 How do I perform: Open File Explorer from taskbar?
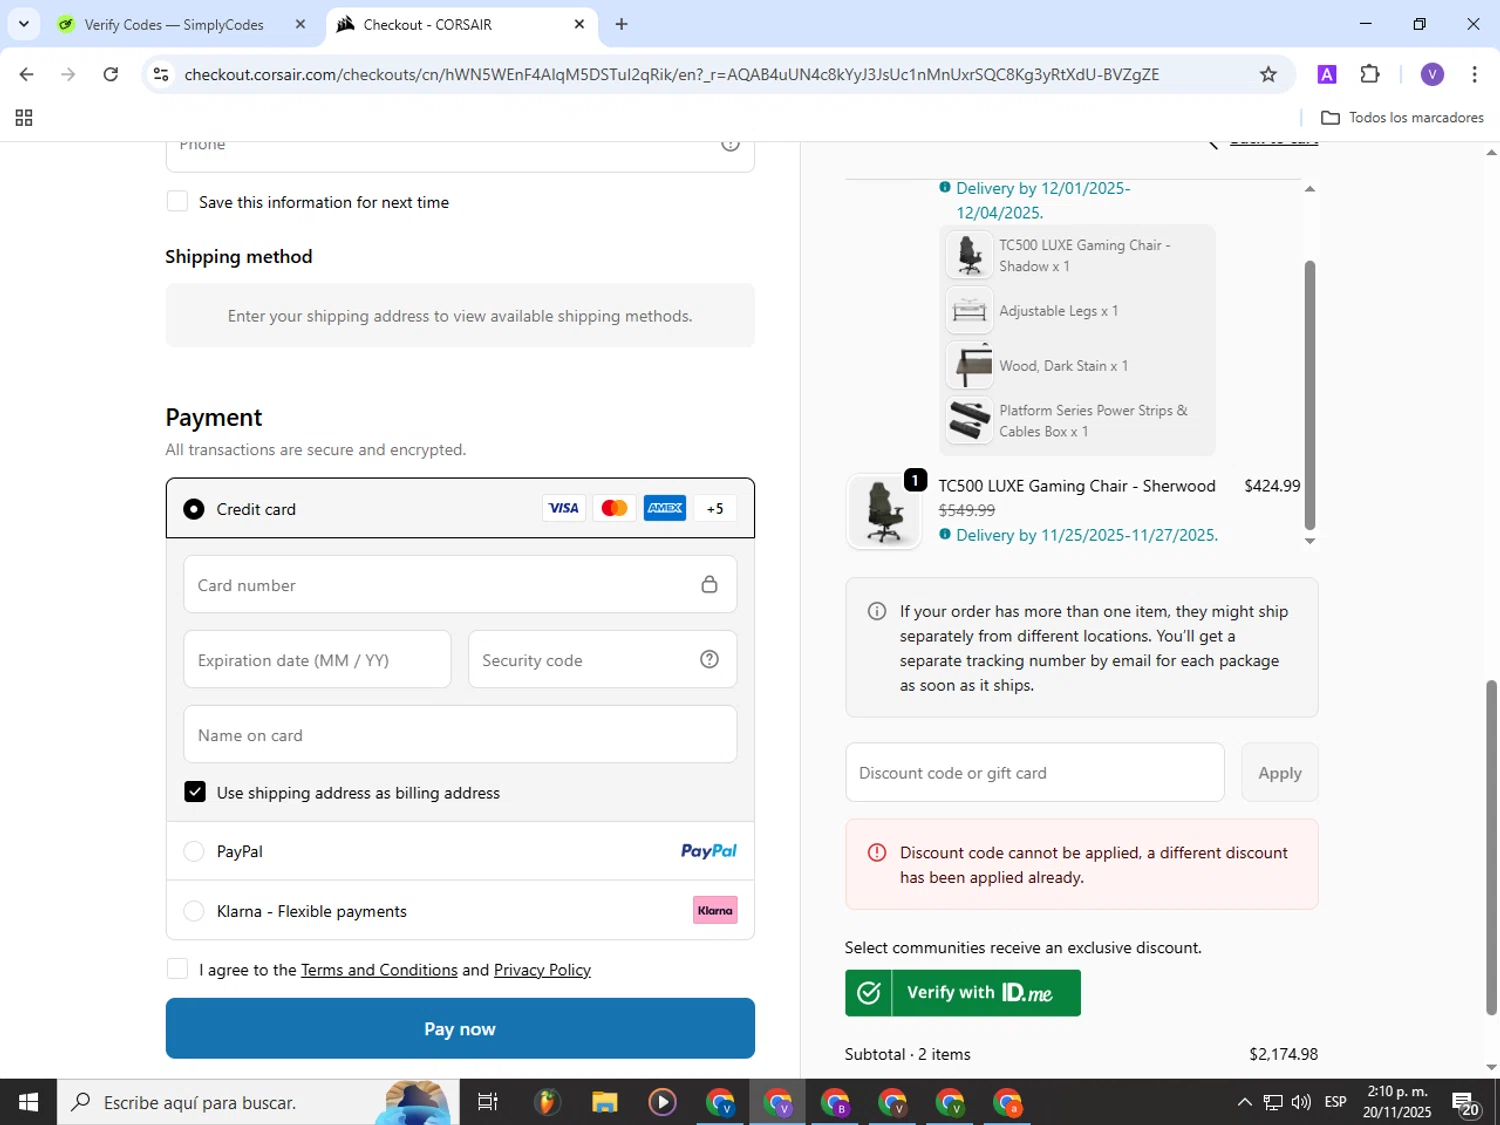pos(604,1102)
